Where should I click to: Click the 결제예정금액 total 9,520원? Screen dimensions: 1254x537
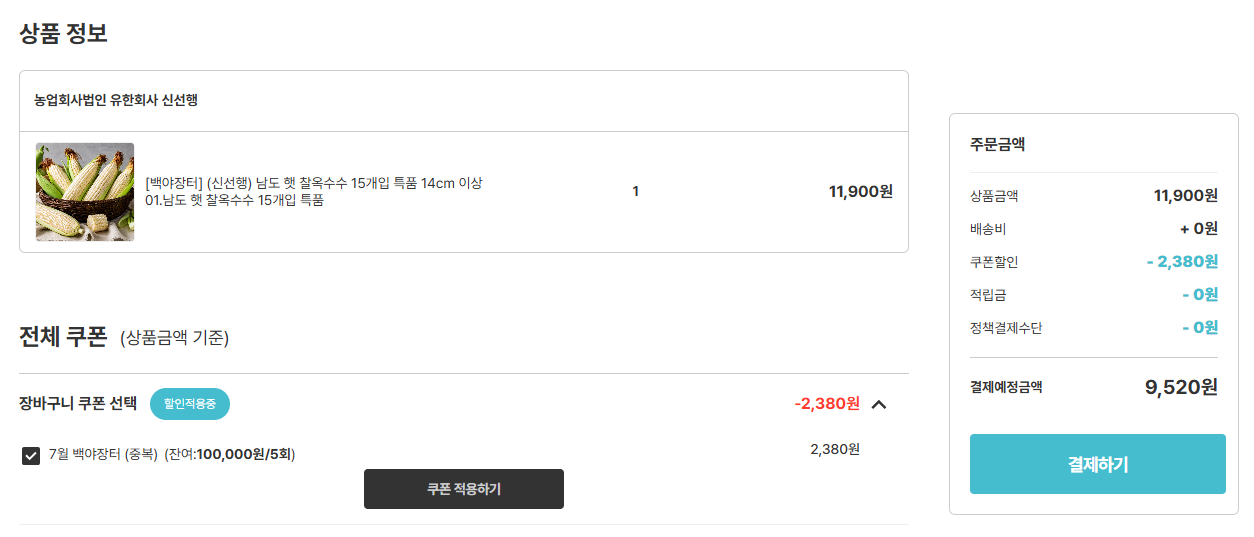(x=1181, y=387)
